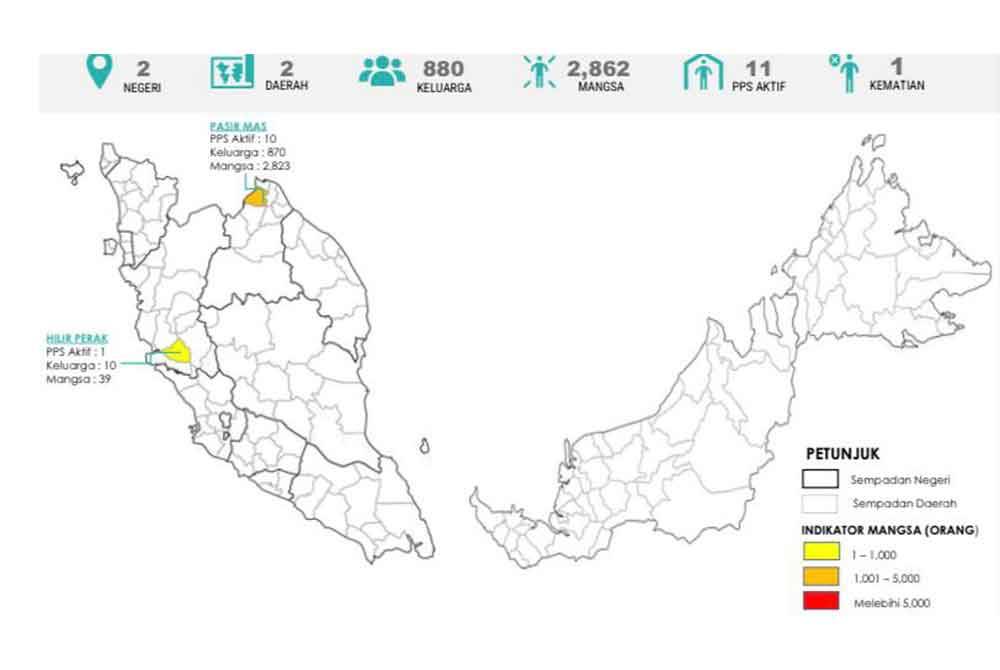
Task: Click the PETUNJUK legend heading
Action: (841, 452)
